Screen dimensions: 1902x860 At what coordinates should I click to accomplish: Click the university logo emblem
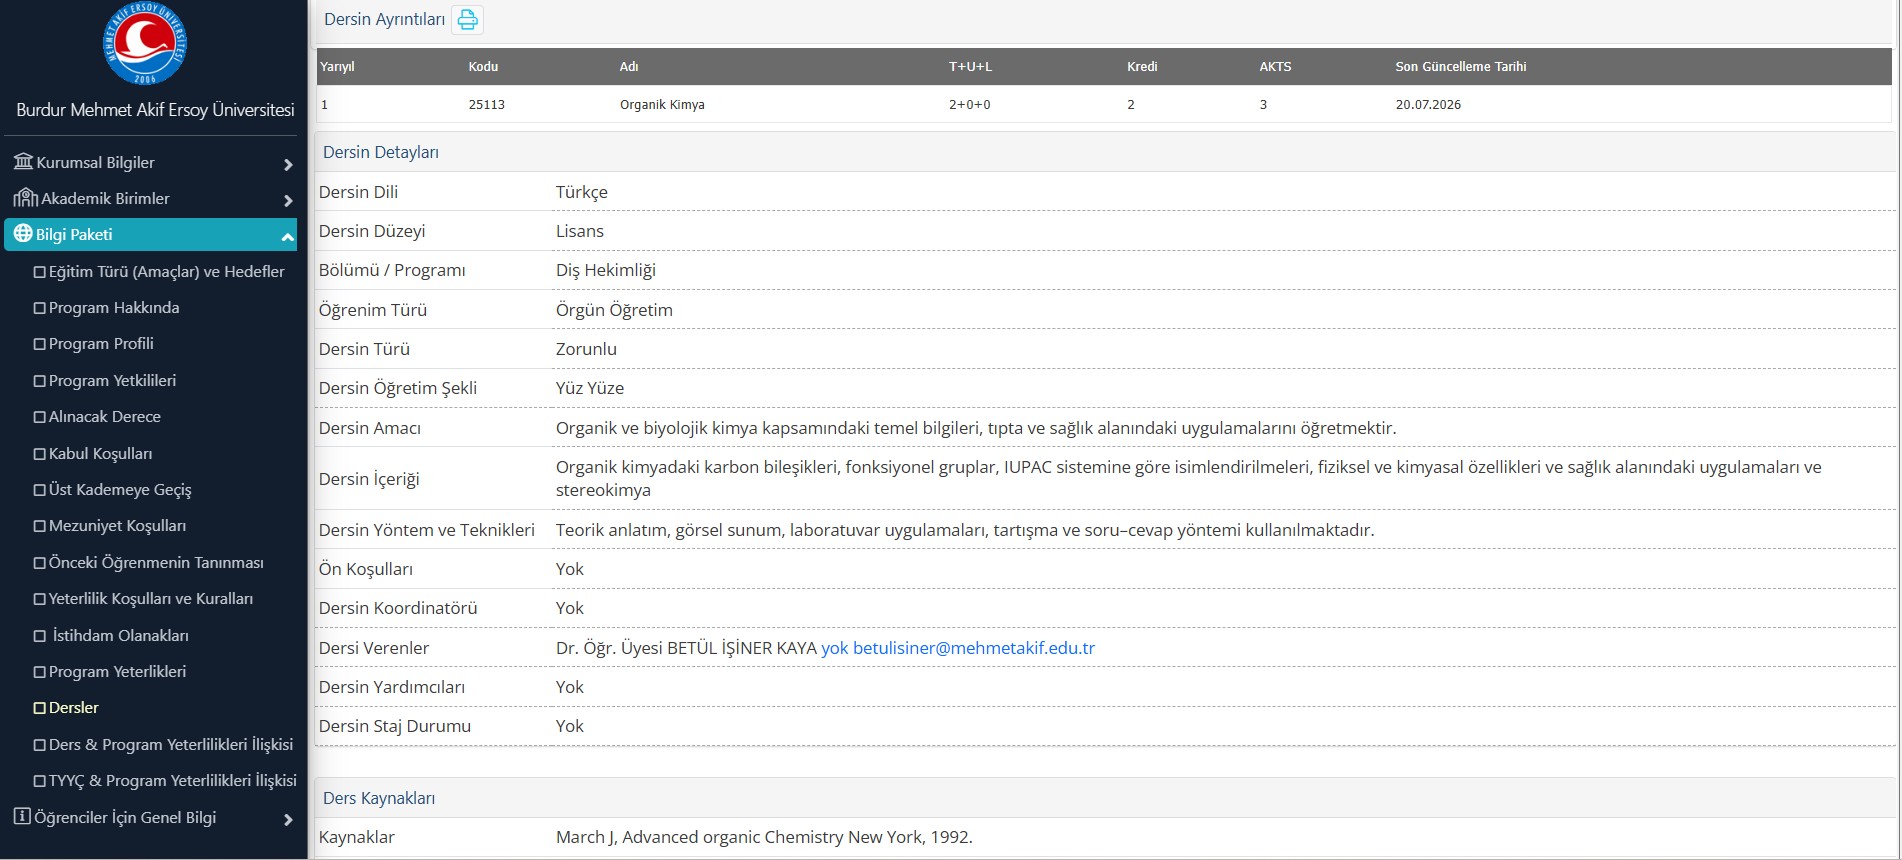coord(146,43)
